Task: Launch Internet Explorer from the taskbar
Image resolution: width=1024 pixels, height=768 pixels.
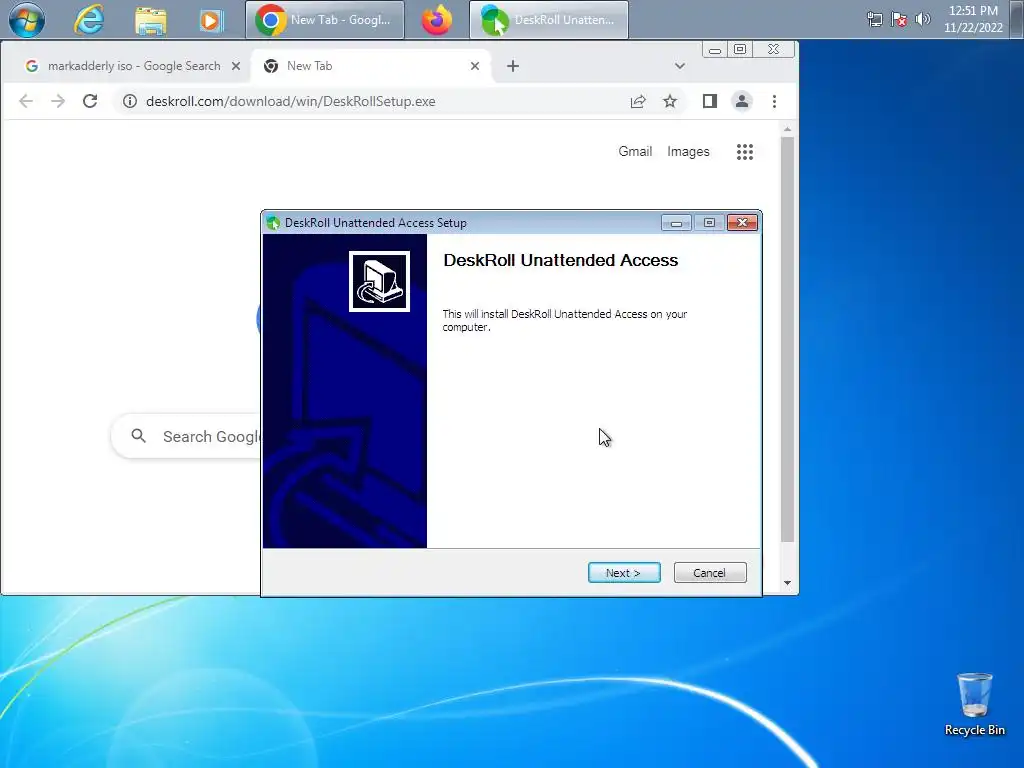Action: [x=89, y=20]
